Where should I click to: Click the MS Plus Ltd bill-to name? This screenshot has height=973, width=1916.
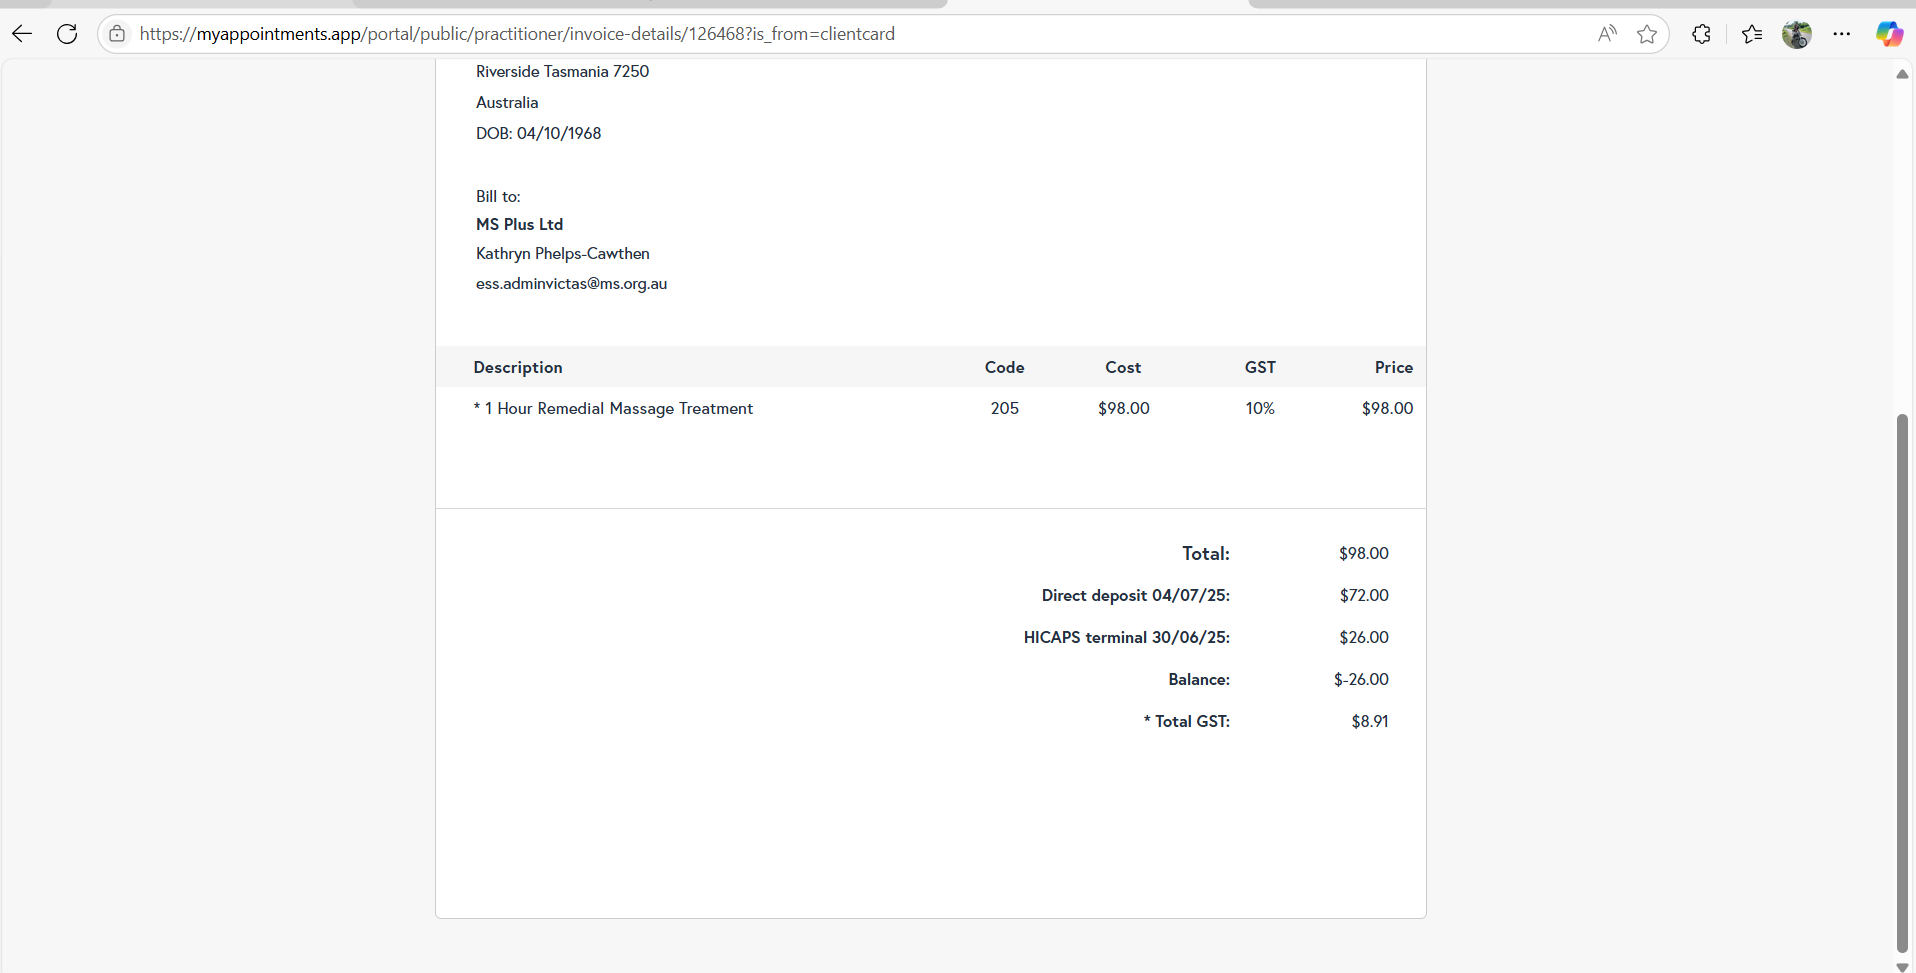pos(519,225)
